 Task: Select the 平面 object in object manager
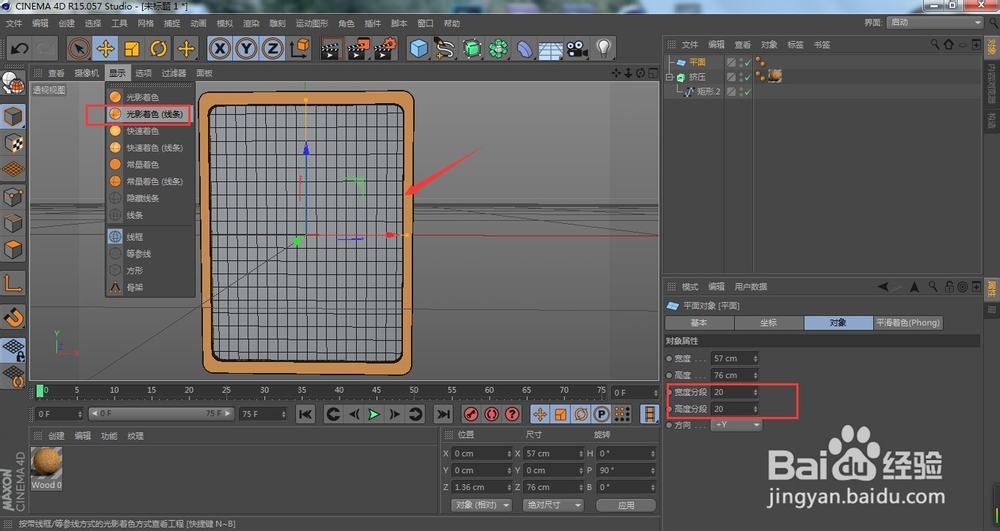[x=697, y=62]
